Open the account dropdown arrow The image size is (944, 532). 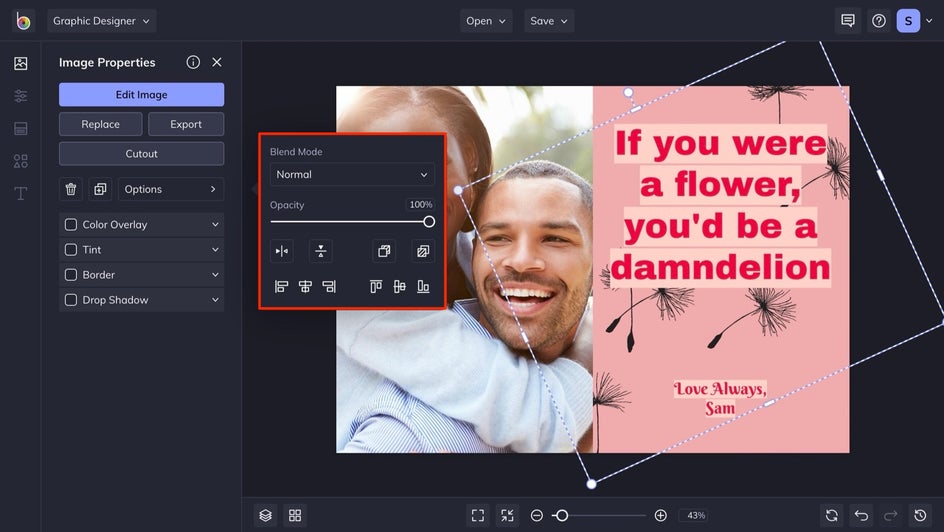(929, 21)
